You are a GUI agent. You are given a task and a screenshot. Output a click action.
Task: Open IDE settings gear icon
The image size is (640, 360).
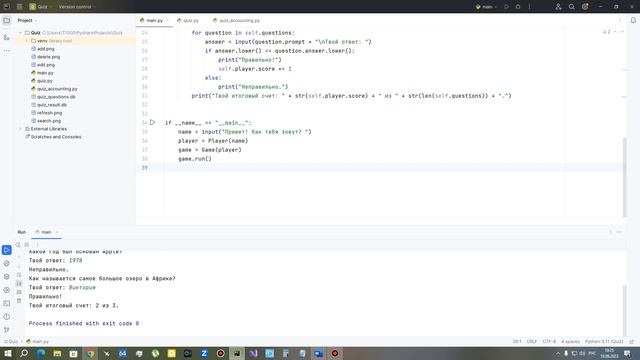pyautogui.click(x=585, y=7)
